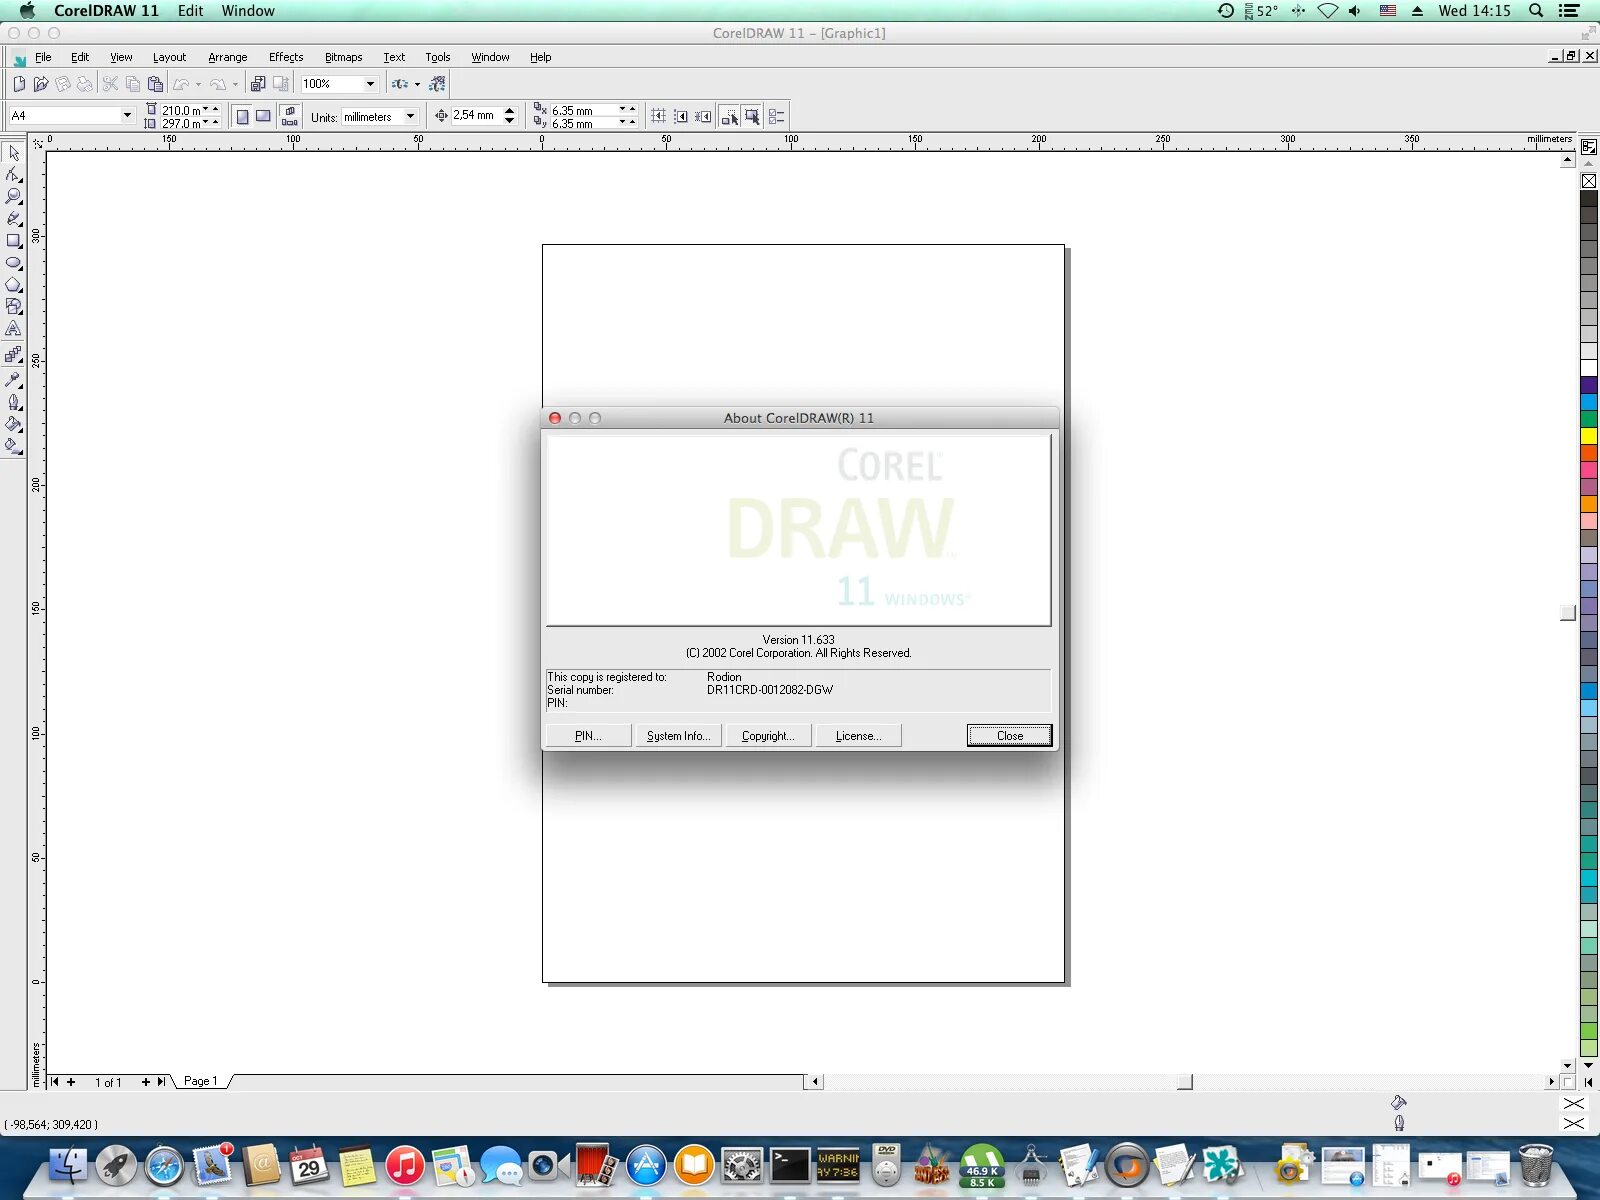Image resolution: width=1600 pixels, height=1200 pixels.
Task: Open the Units millimeters dropdown
Action: (410, 117)
